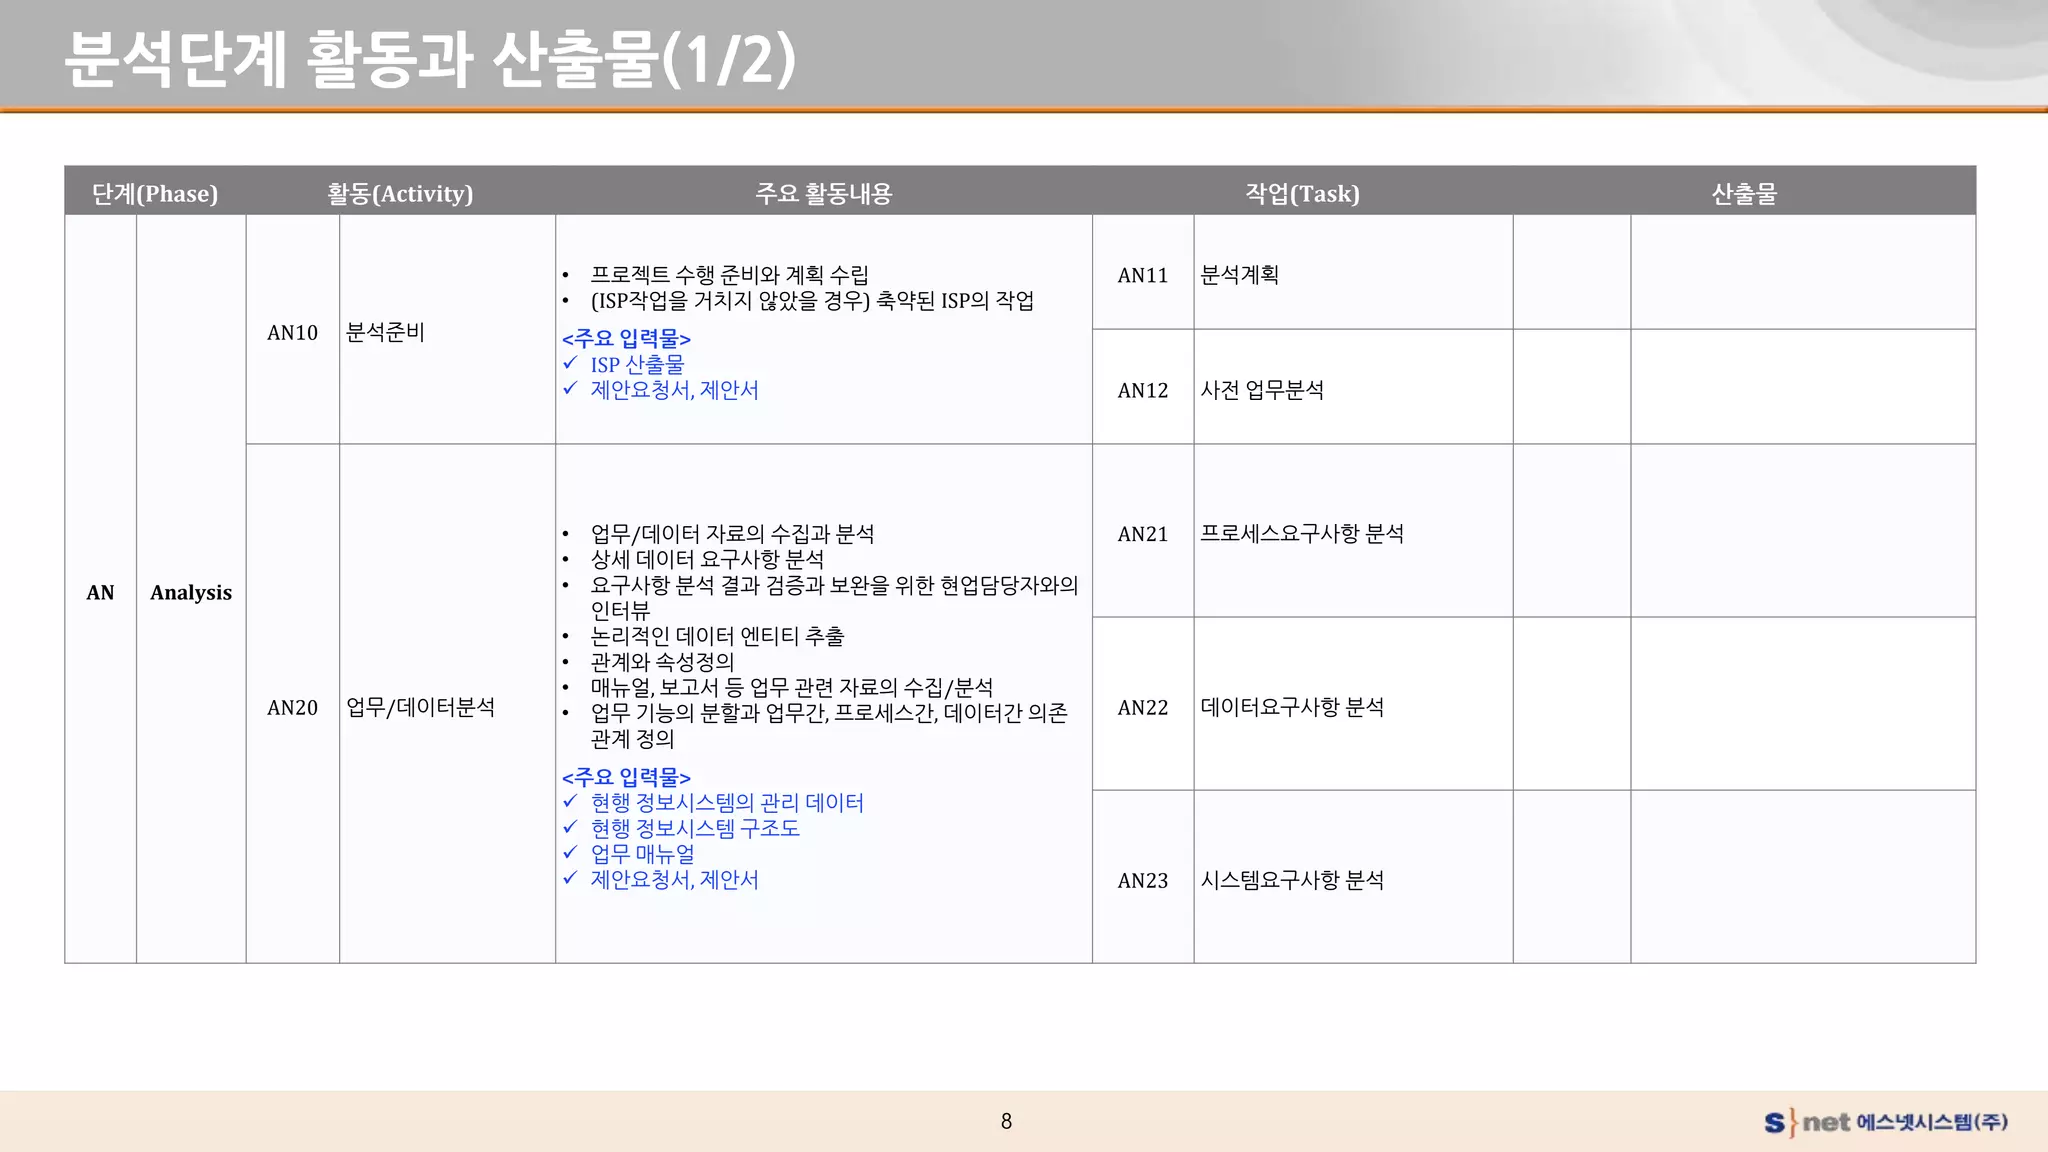Click the 단계(Phase) column header
The image size is (2048, 1152).
pyautogui.click(x=155, y=193)
